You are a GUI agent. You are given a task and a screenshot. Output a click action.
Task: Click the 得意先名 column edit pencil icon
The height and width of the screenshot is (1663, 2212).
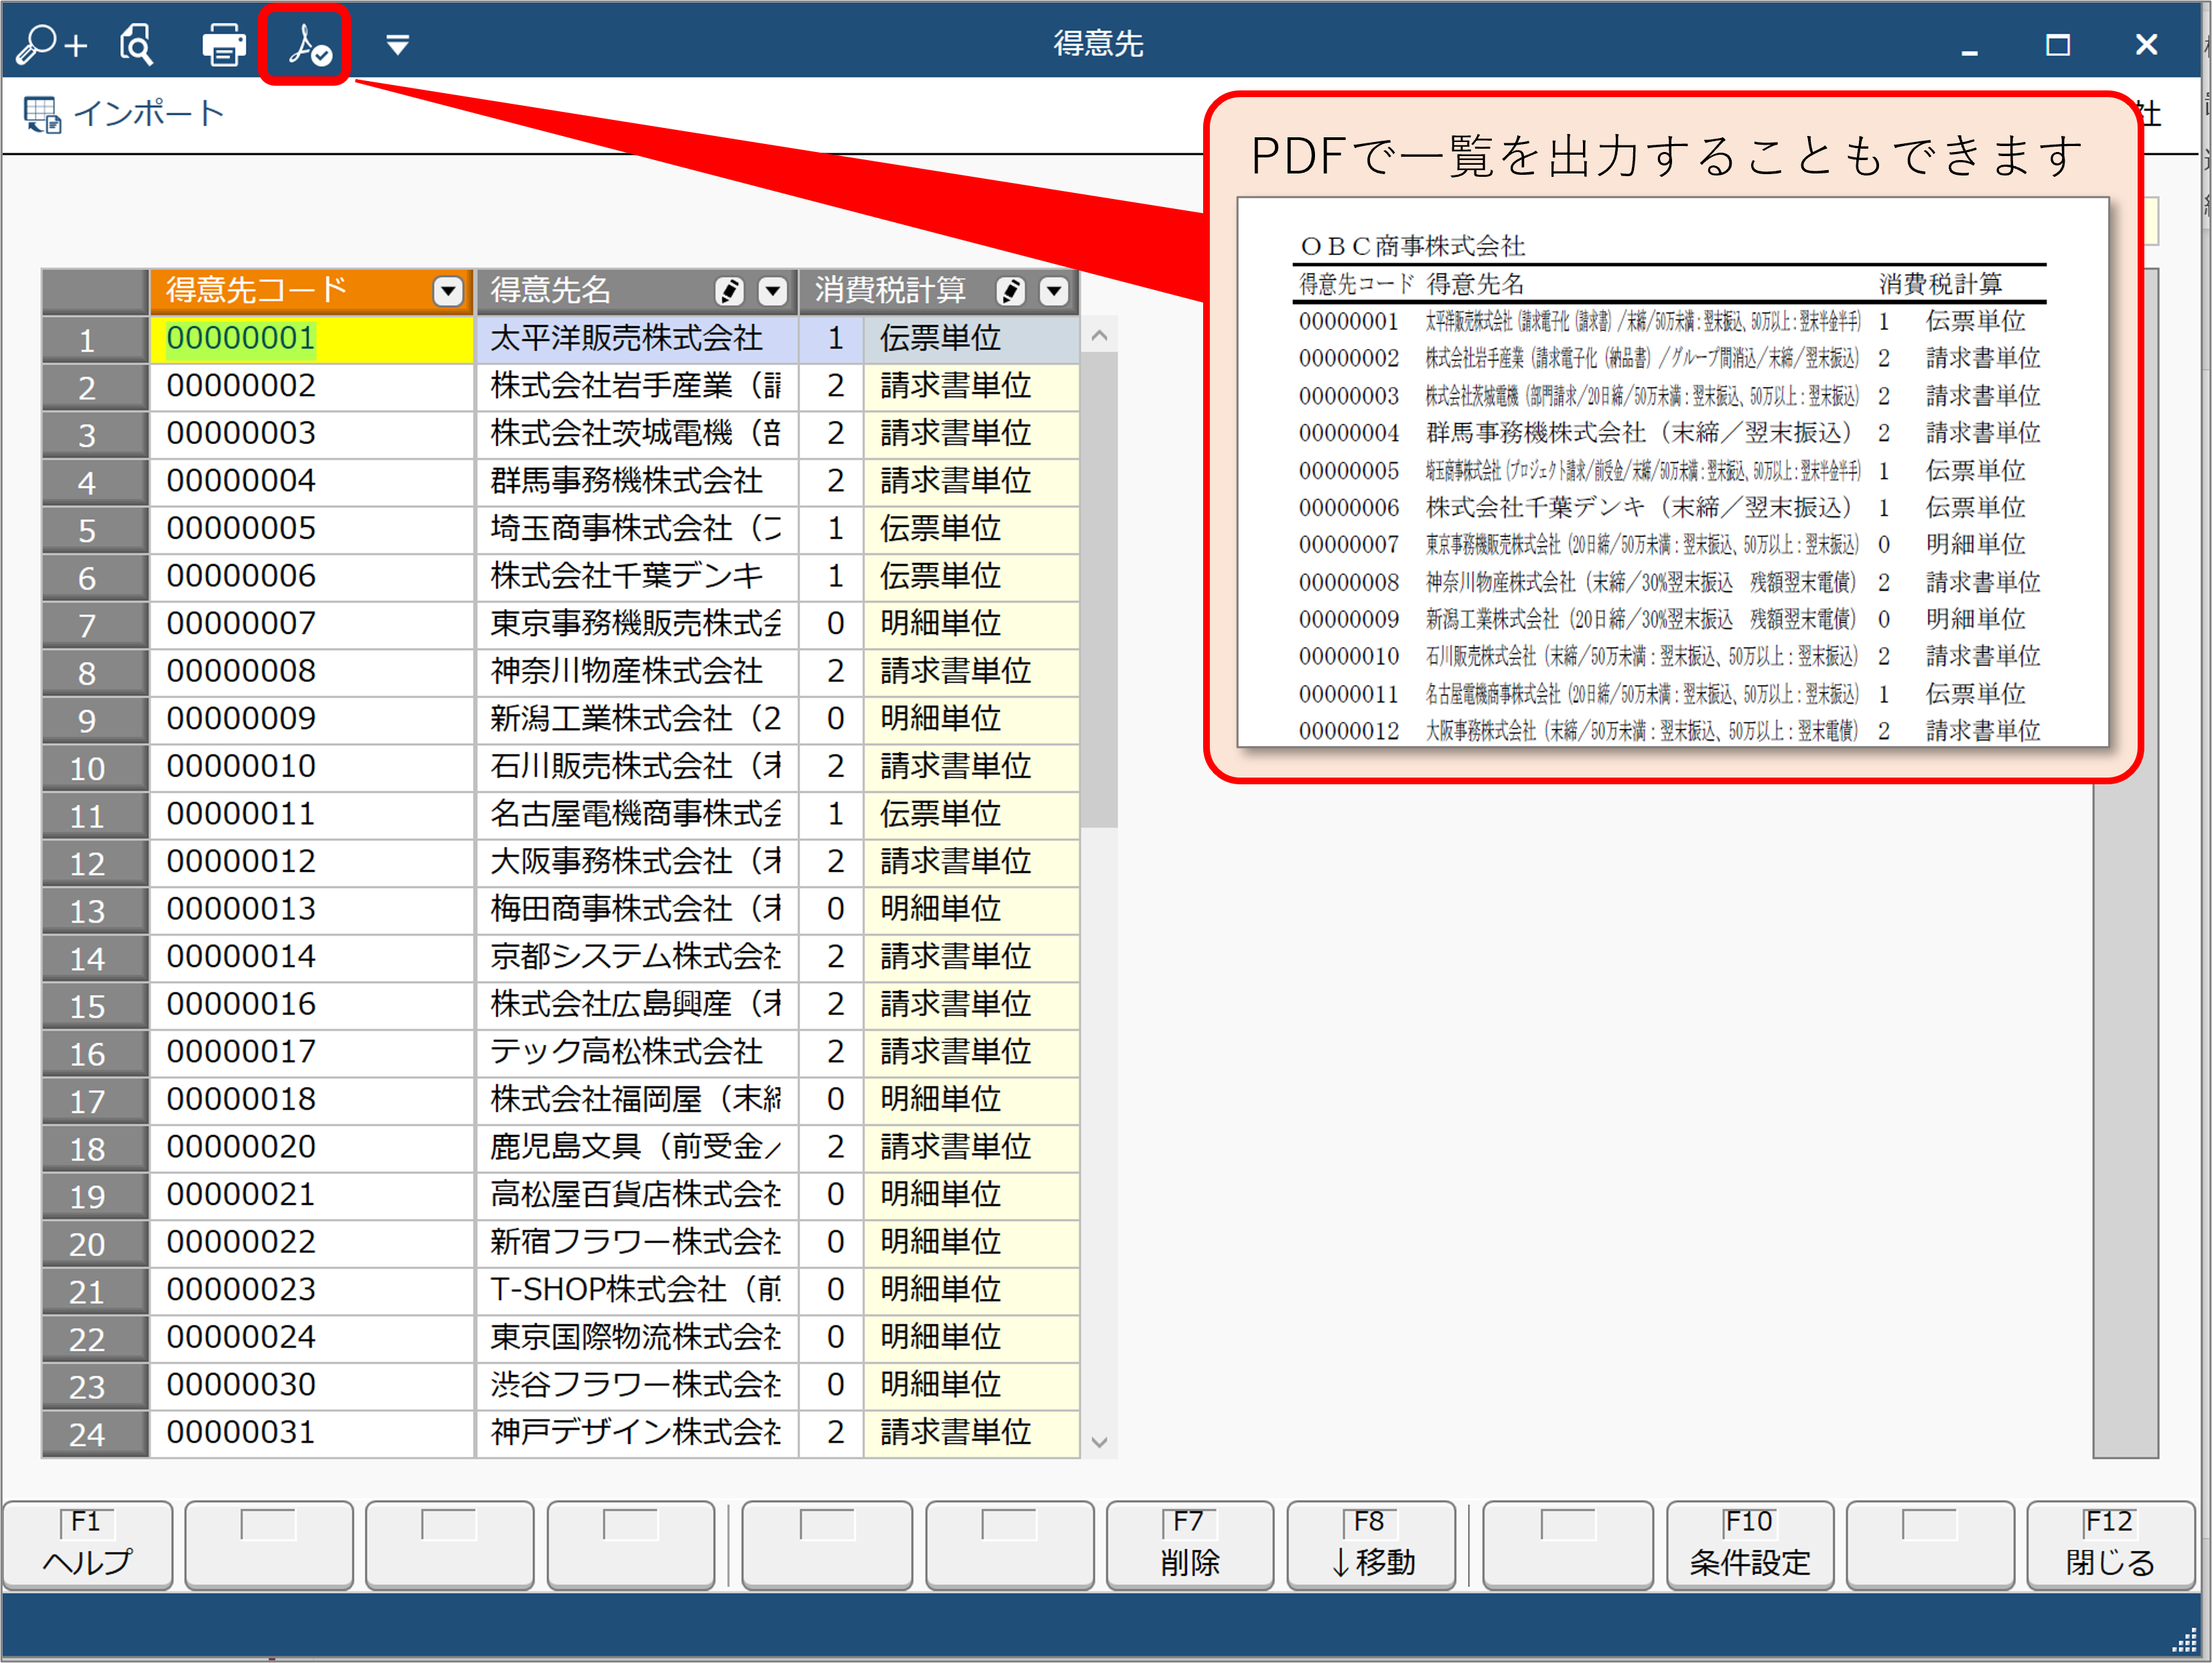tap(729, 291)
